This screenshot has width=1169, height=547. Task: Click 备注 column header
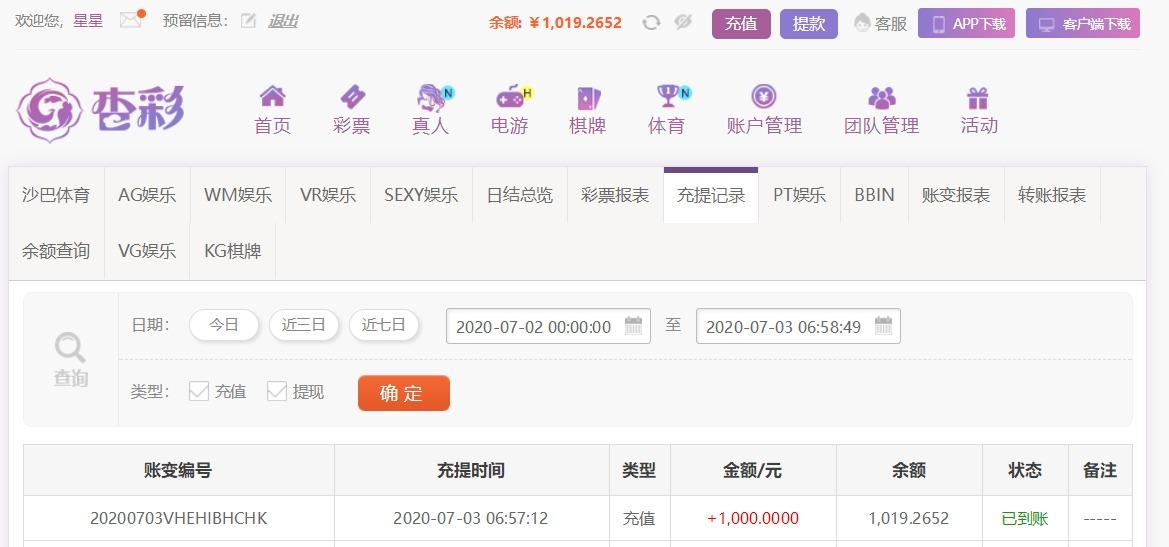coord(1100,470)
